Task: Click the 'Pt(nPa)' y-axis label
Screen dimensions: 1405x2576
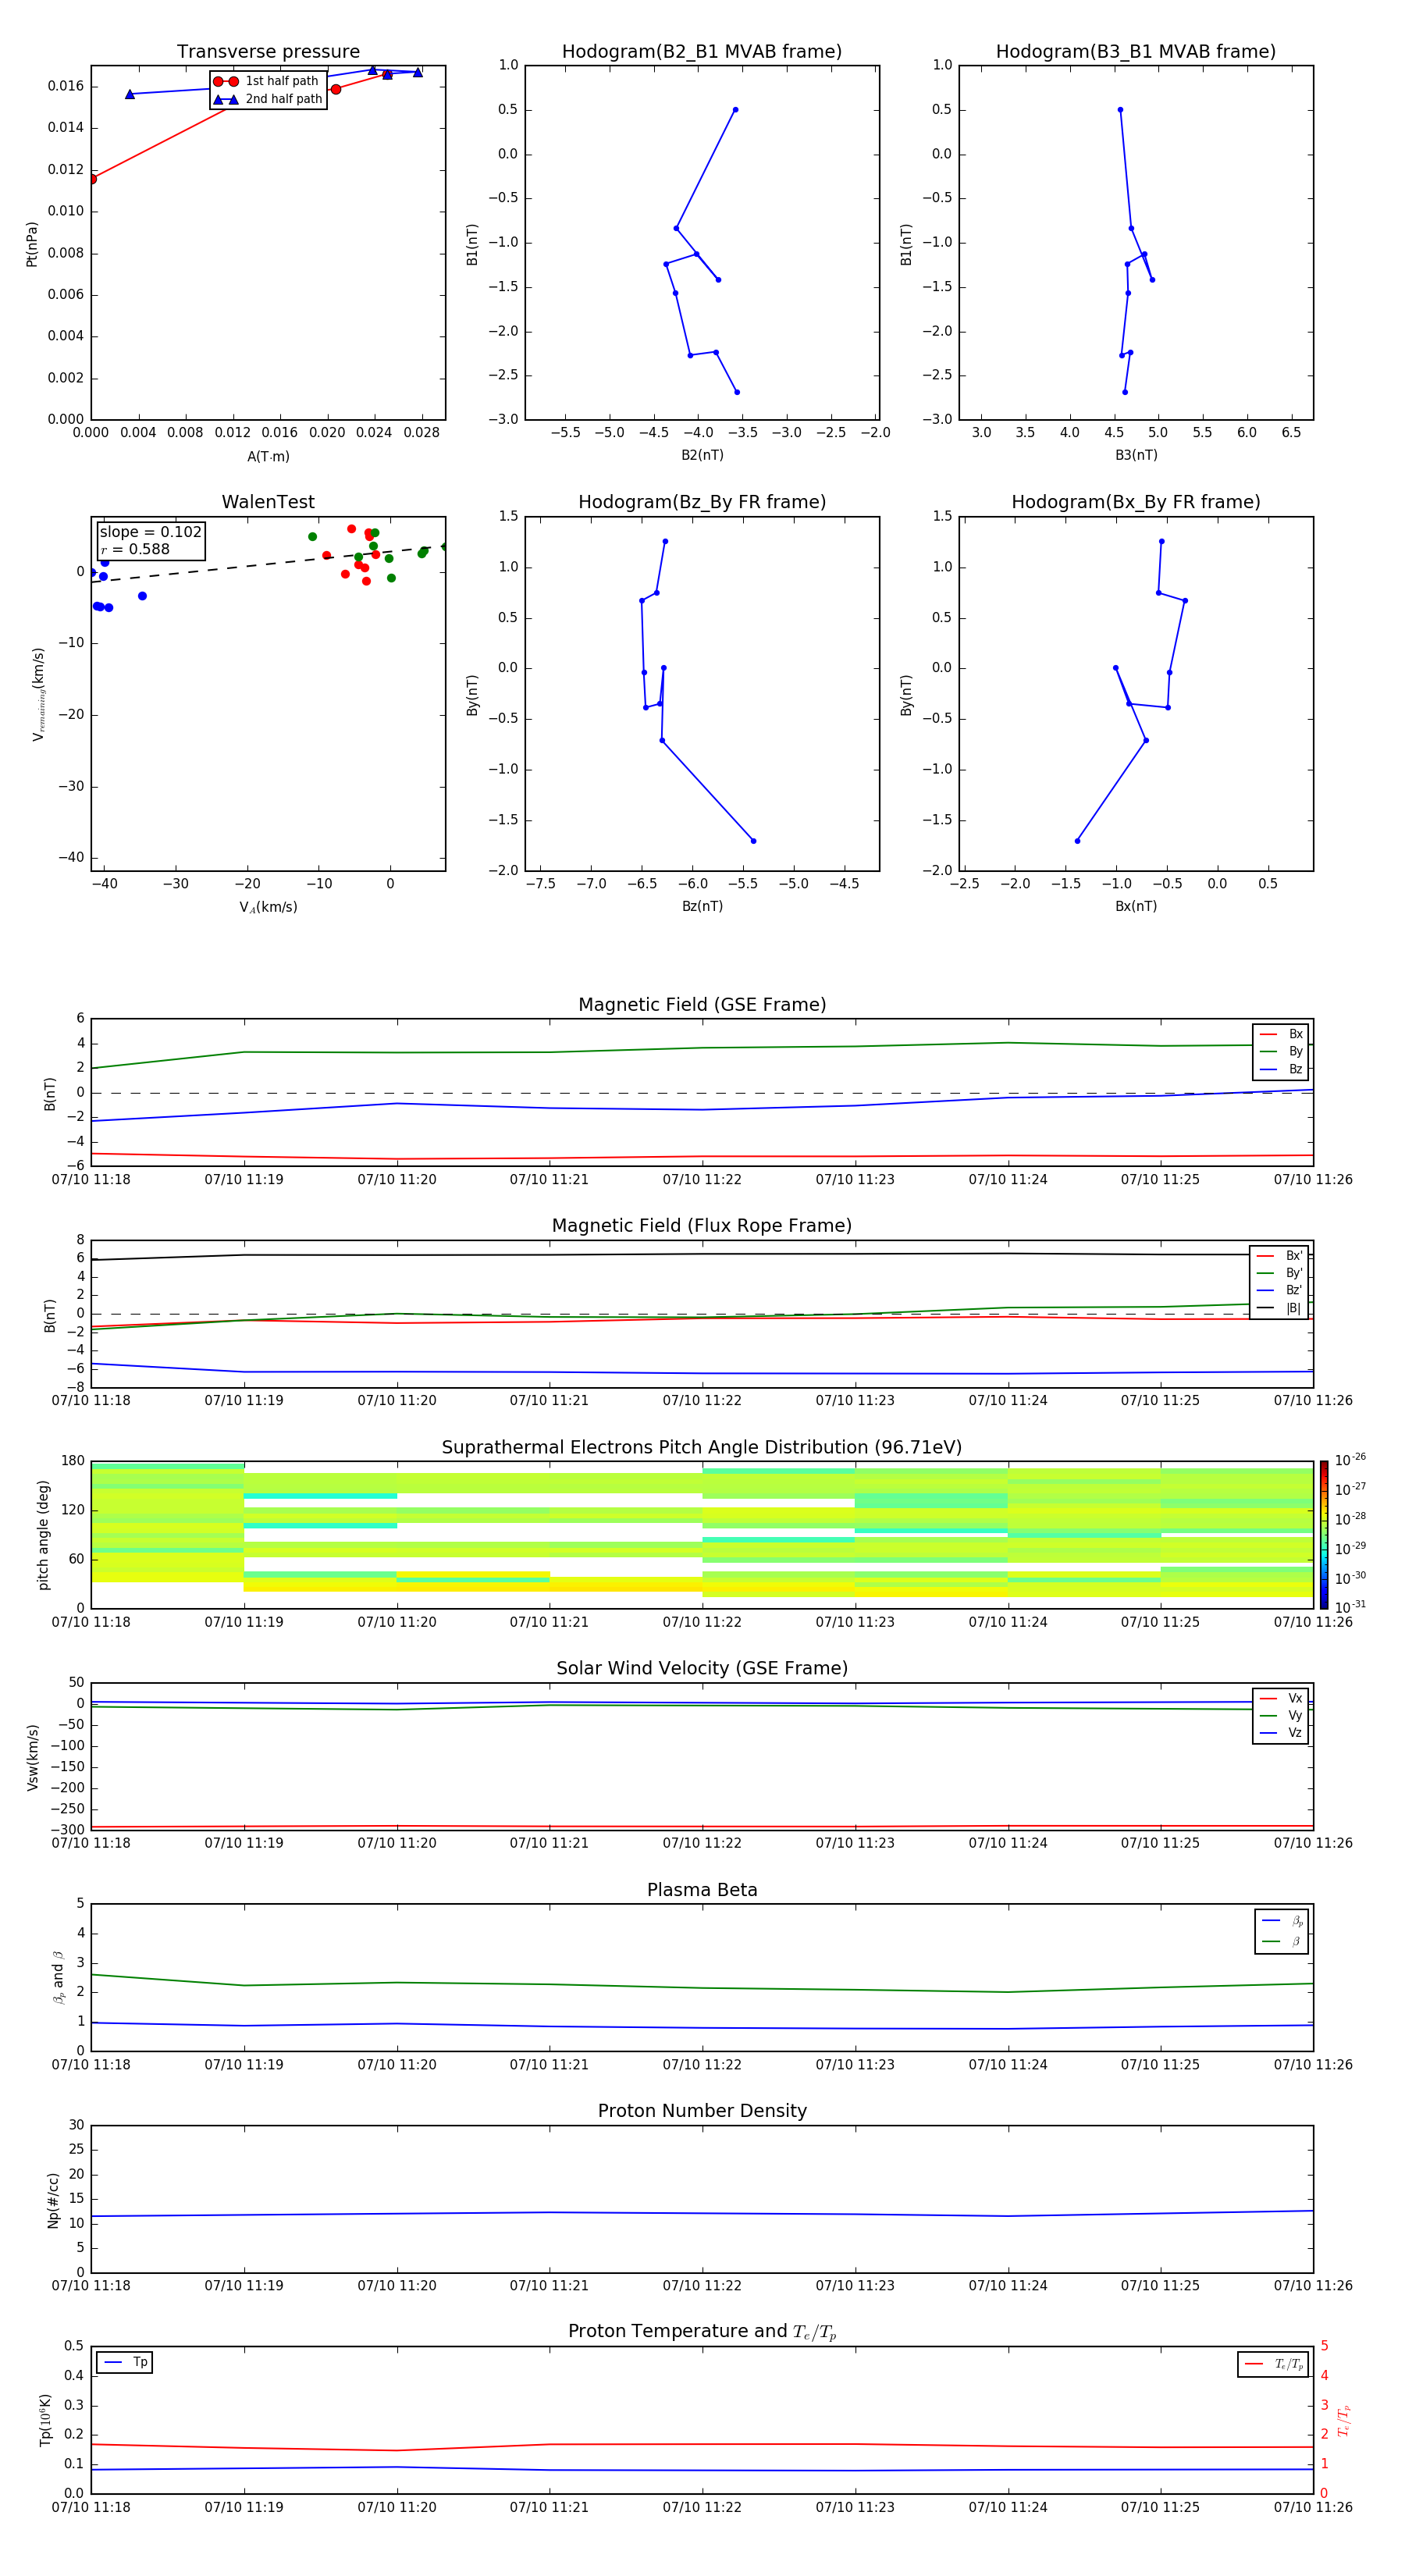Action: coord(32,243)
